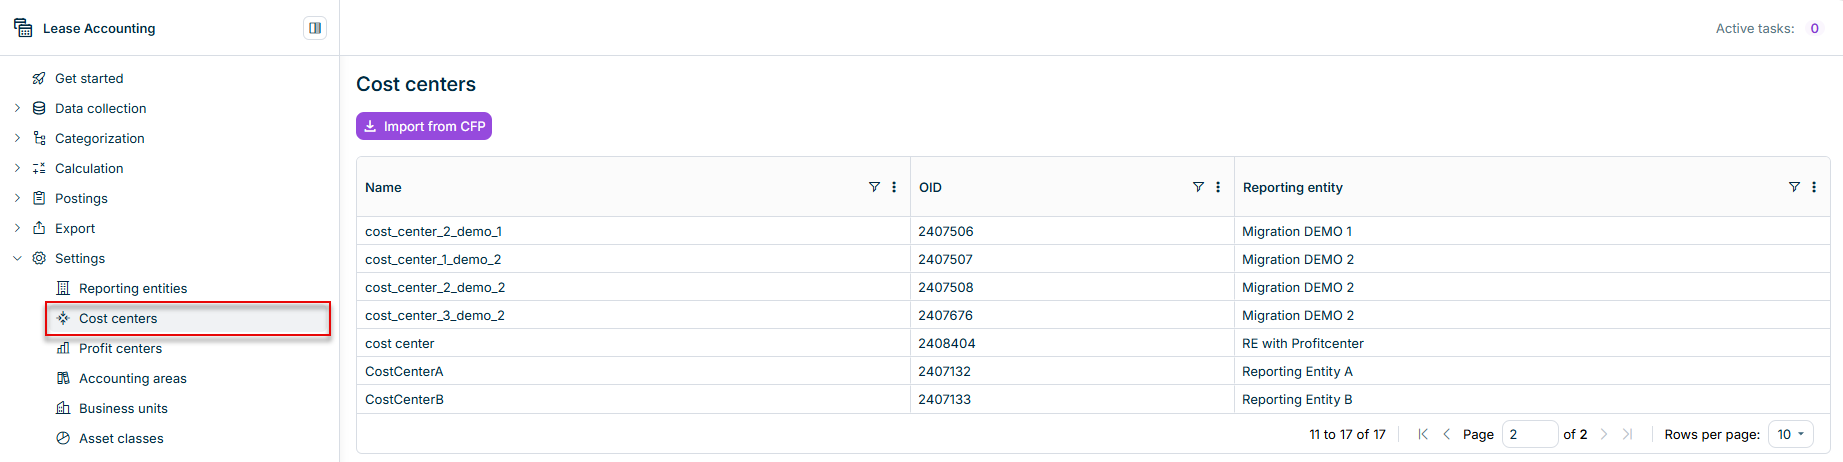Image resolution: width=1843 pixels, height=462 pixels.
Task: Open Get started in the sidebar
Action: pyautogui.click(x=89, y=78)
